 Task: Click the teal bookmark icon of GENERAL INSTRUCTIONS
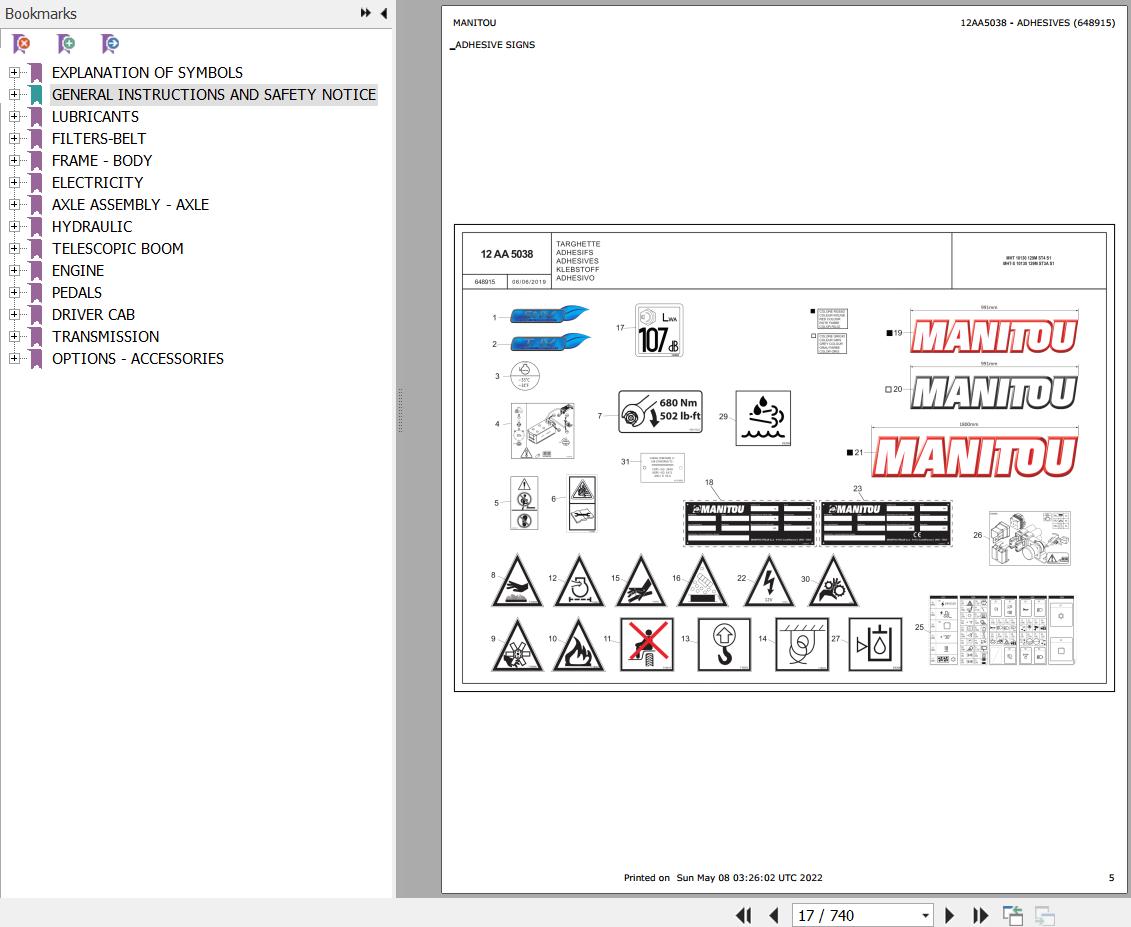(36, 95)
